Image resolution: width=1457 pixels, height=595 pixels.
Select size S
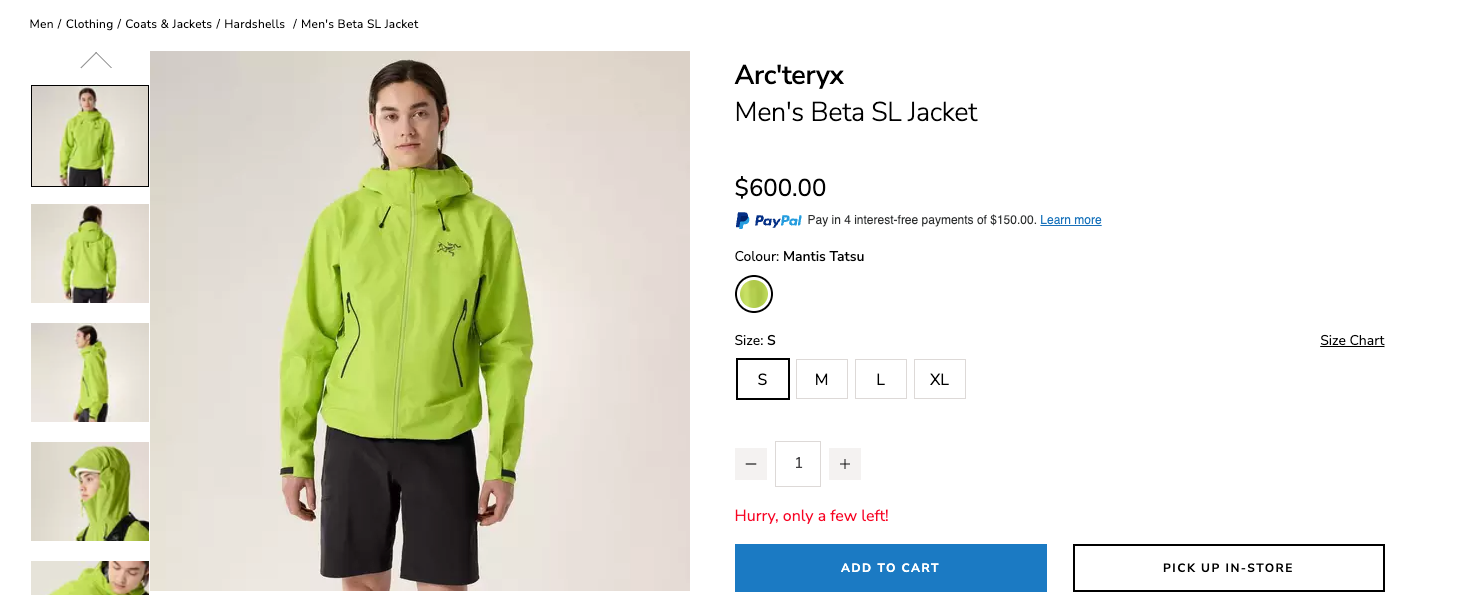[763, 379]
